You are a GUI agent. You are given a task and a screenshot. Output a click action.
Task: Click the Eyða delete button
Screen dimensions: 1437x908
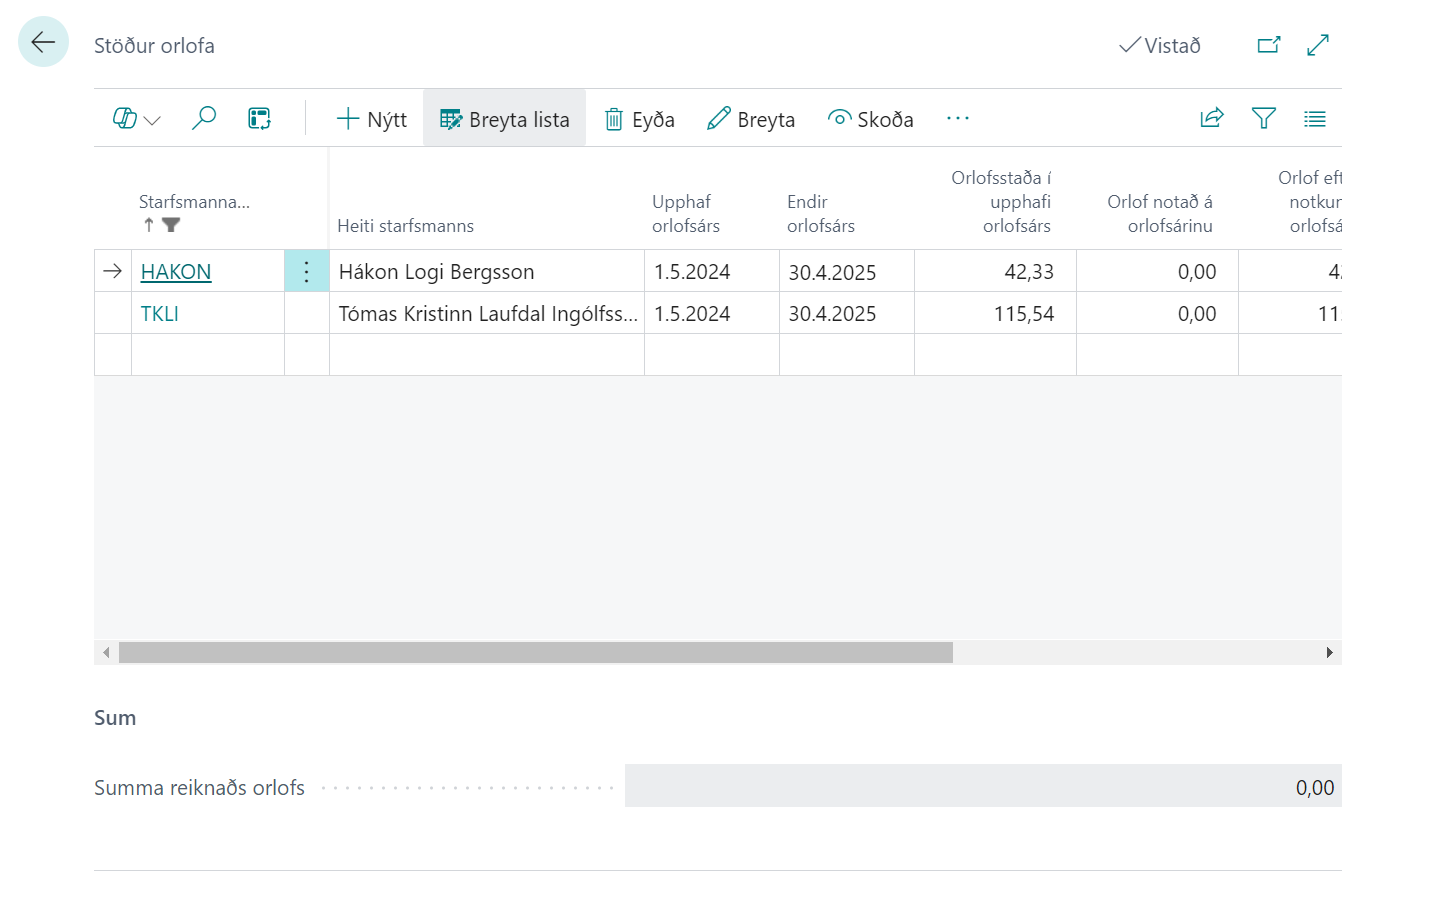pos(640,119)
